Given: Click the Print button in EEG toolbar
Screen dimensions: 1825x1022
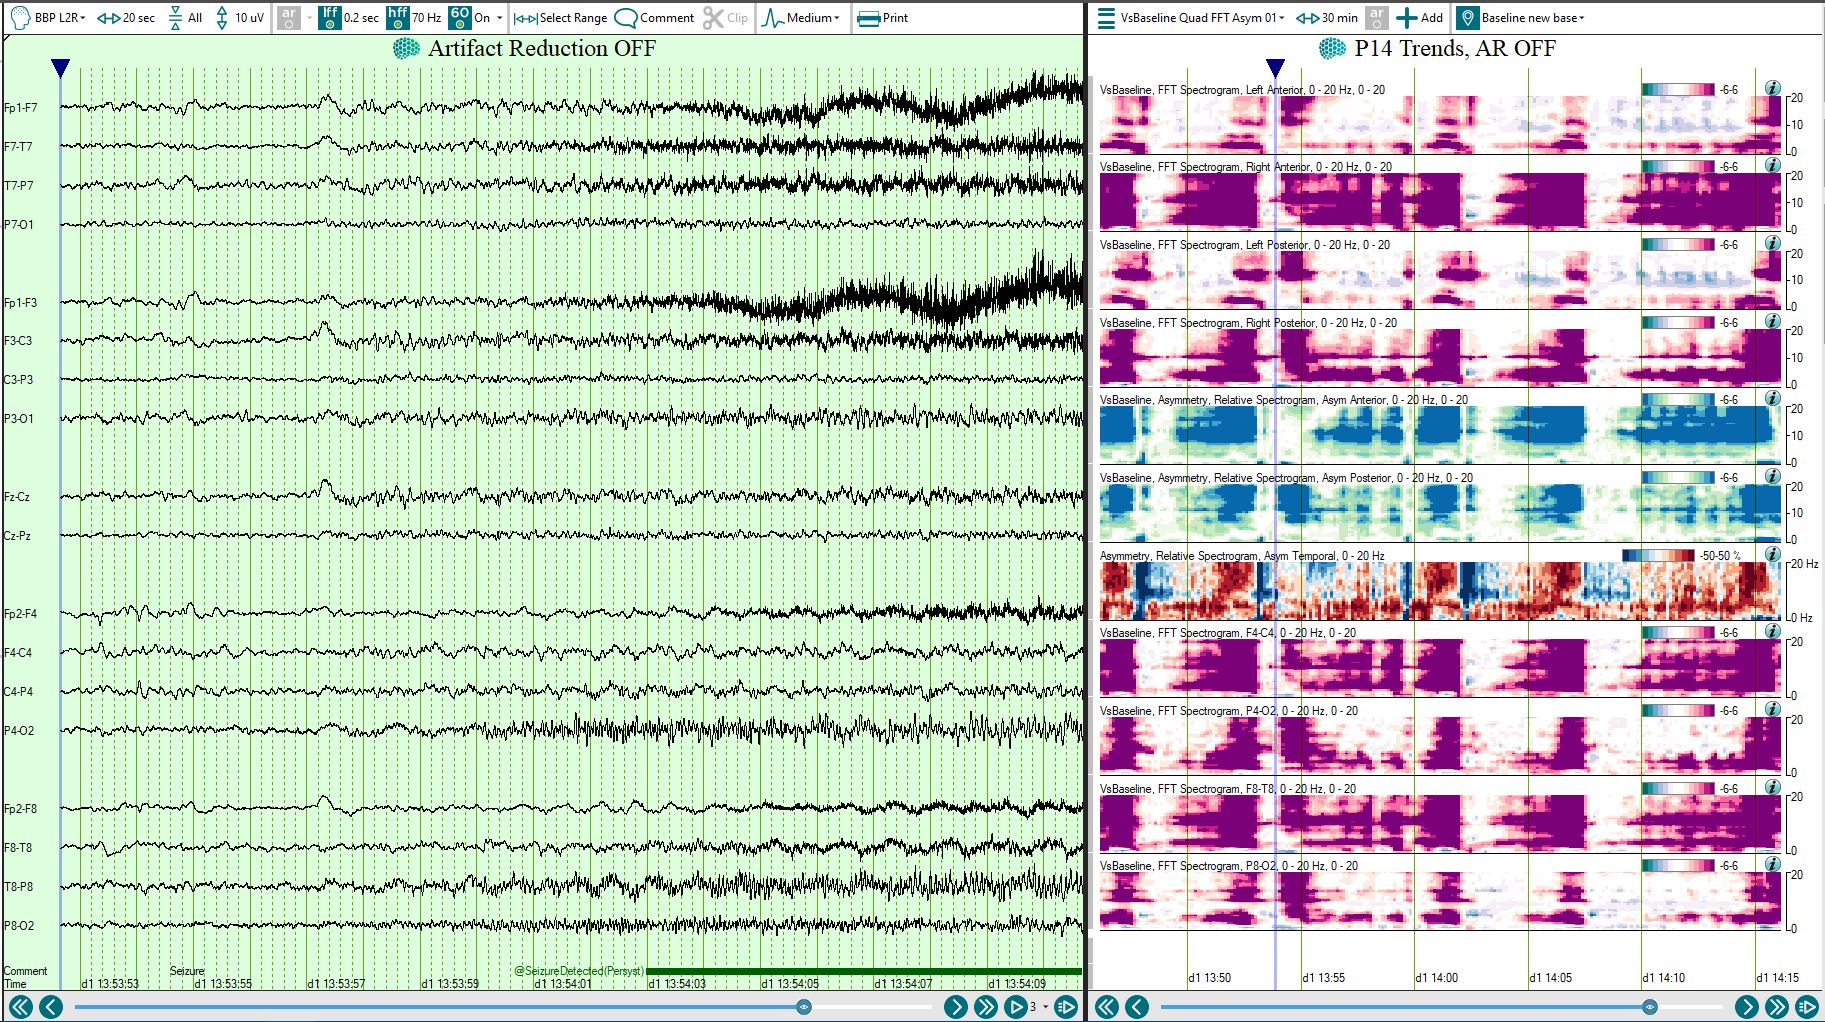Looking at the screenshot, I should point(882,17).
